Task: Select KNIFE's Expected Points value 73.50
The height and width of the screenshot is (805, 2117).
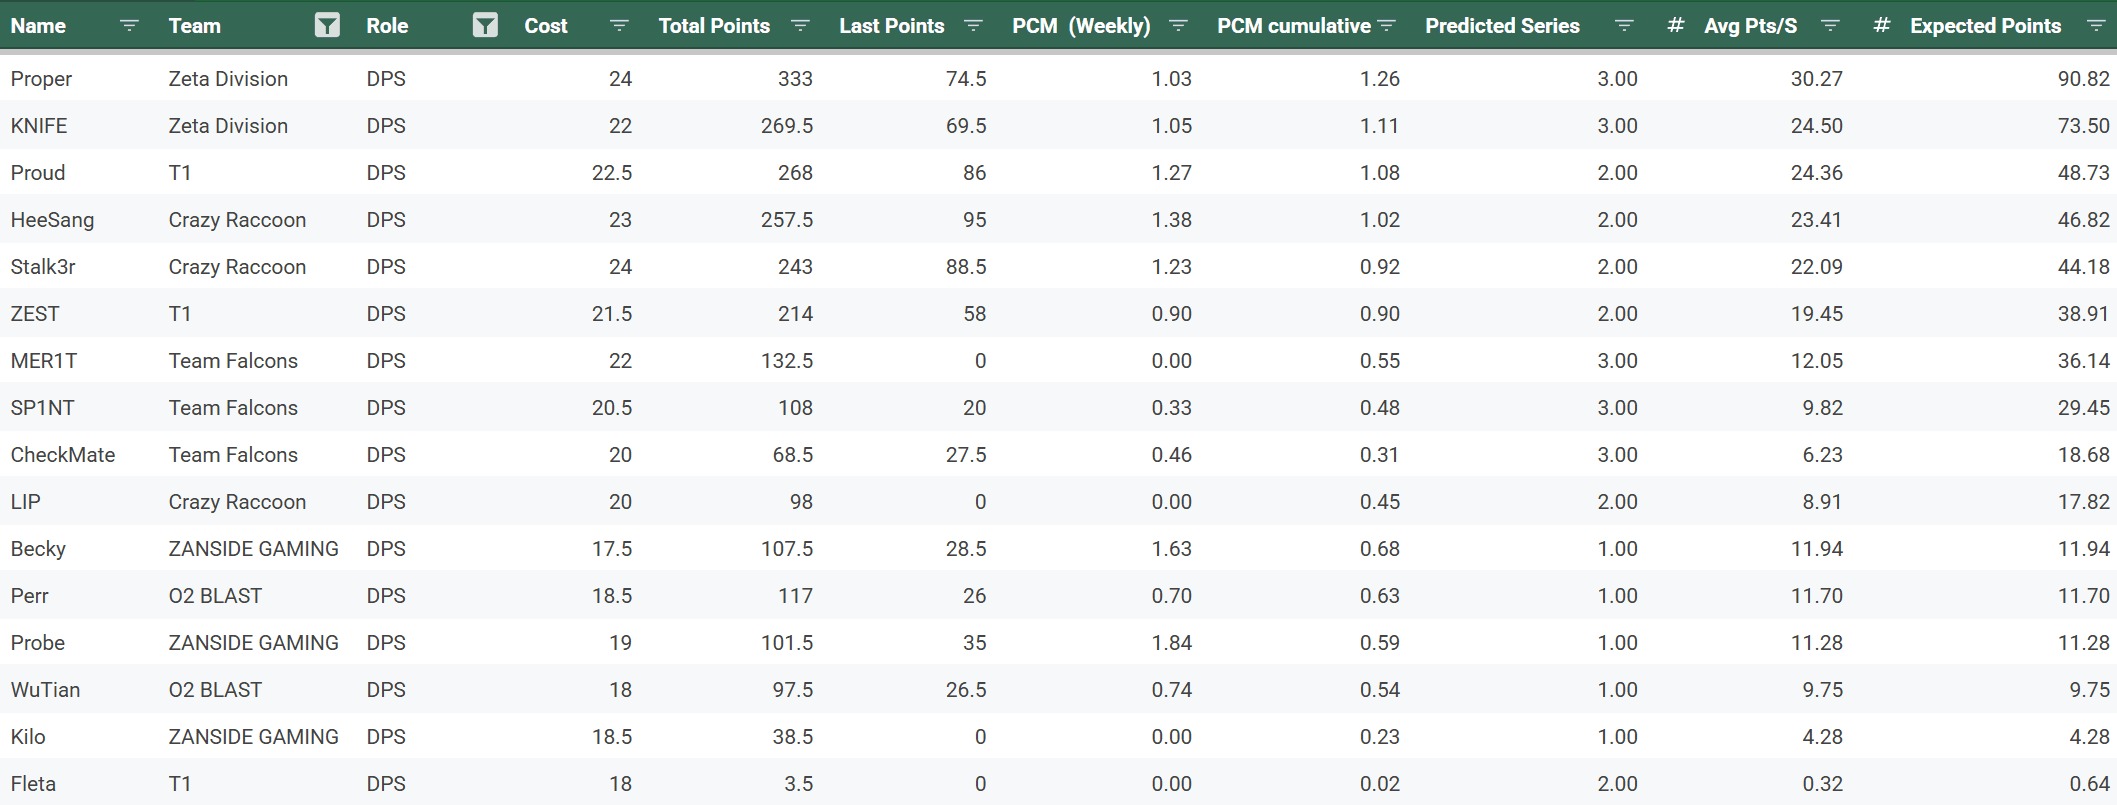Action: (2084, 126)
